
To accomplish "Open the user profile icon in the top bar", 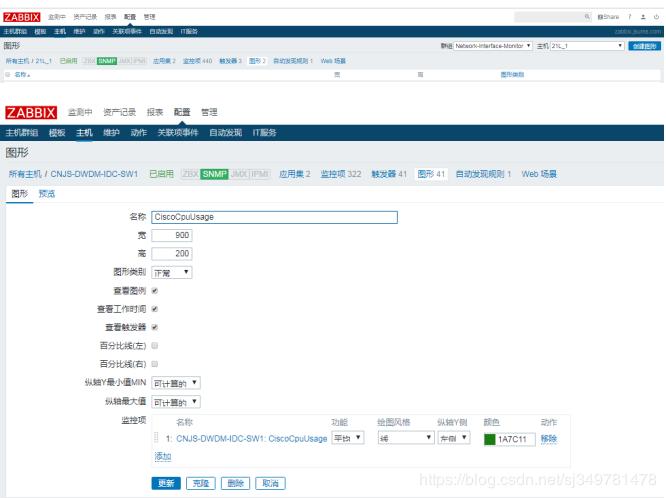I will [x=643, y=17].
